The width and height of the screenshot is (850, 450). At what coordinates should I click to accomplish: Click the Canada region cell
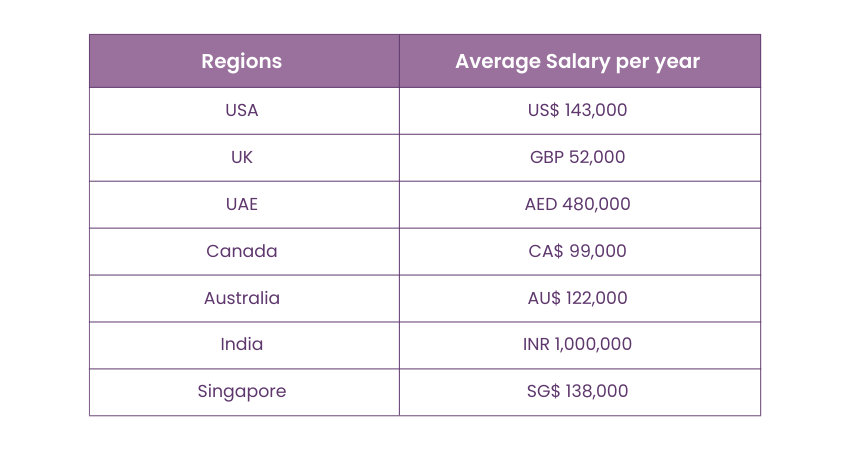(x=242, y=251)
